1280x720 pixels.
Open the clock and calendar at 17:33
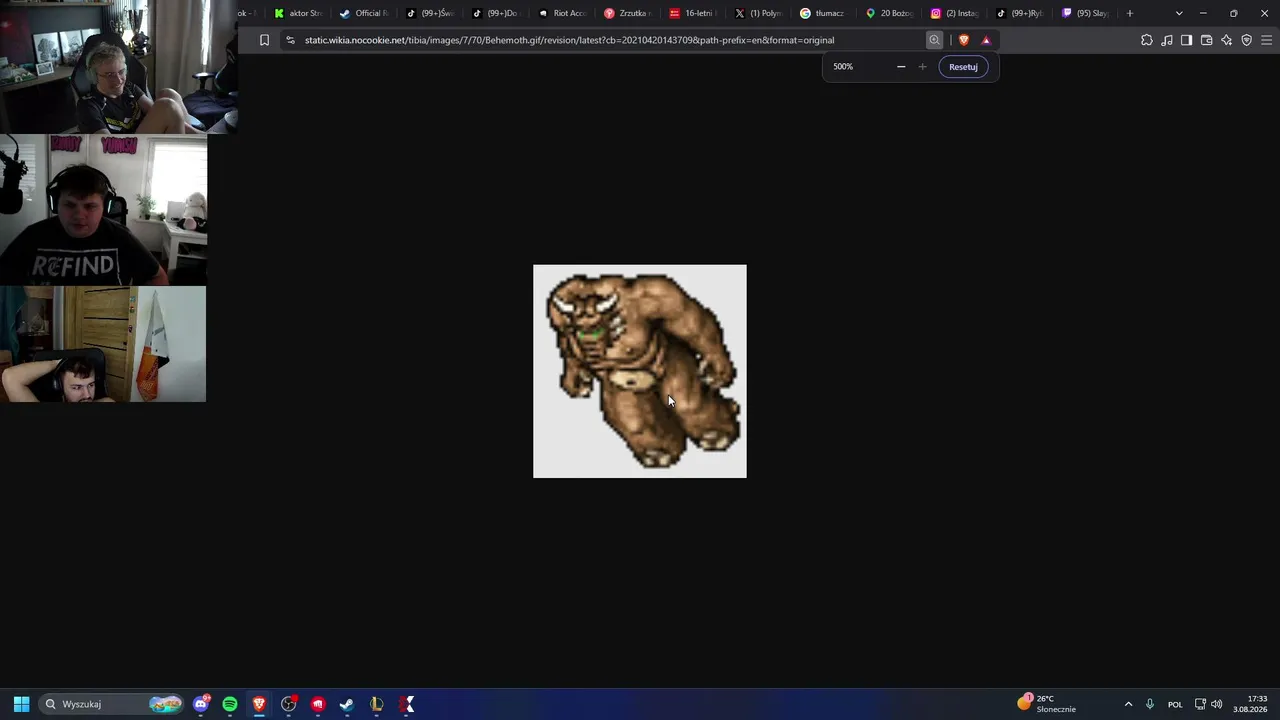click(1250, 703)
